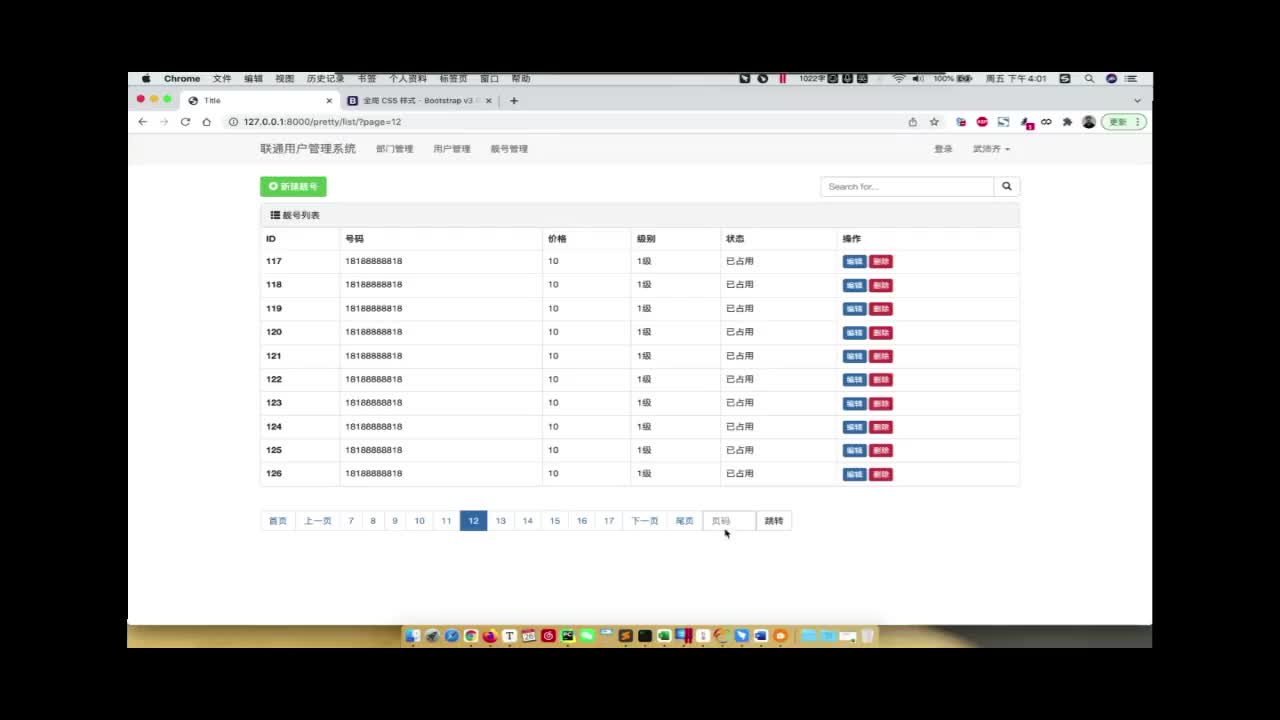This screenshot has height=720, width=1280.
Task: Focus the Search for... input
Action: (907, 186)
